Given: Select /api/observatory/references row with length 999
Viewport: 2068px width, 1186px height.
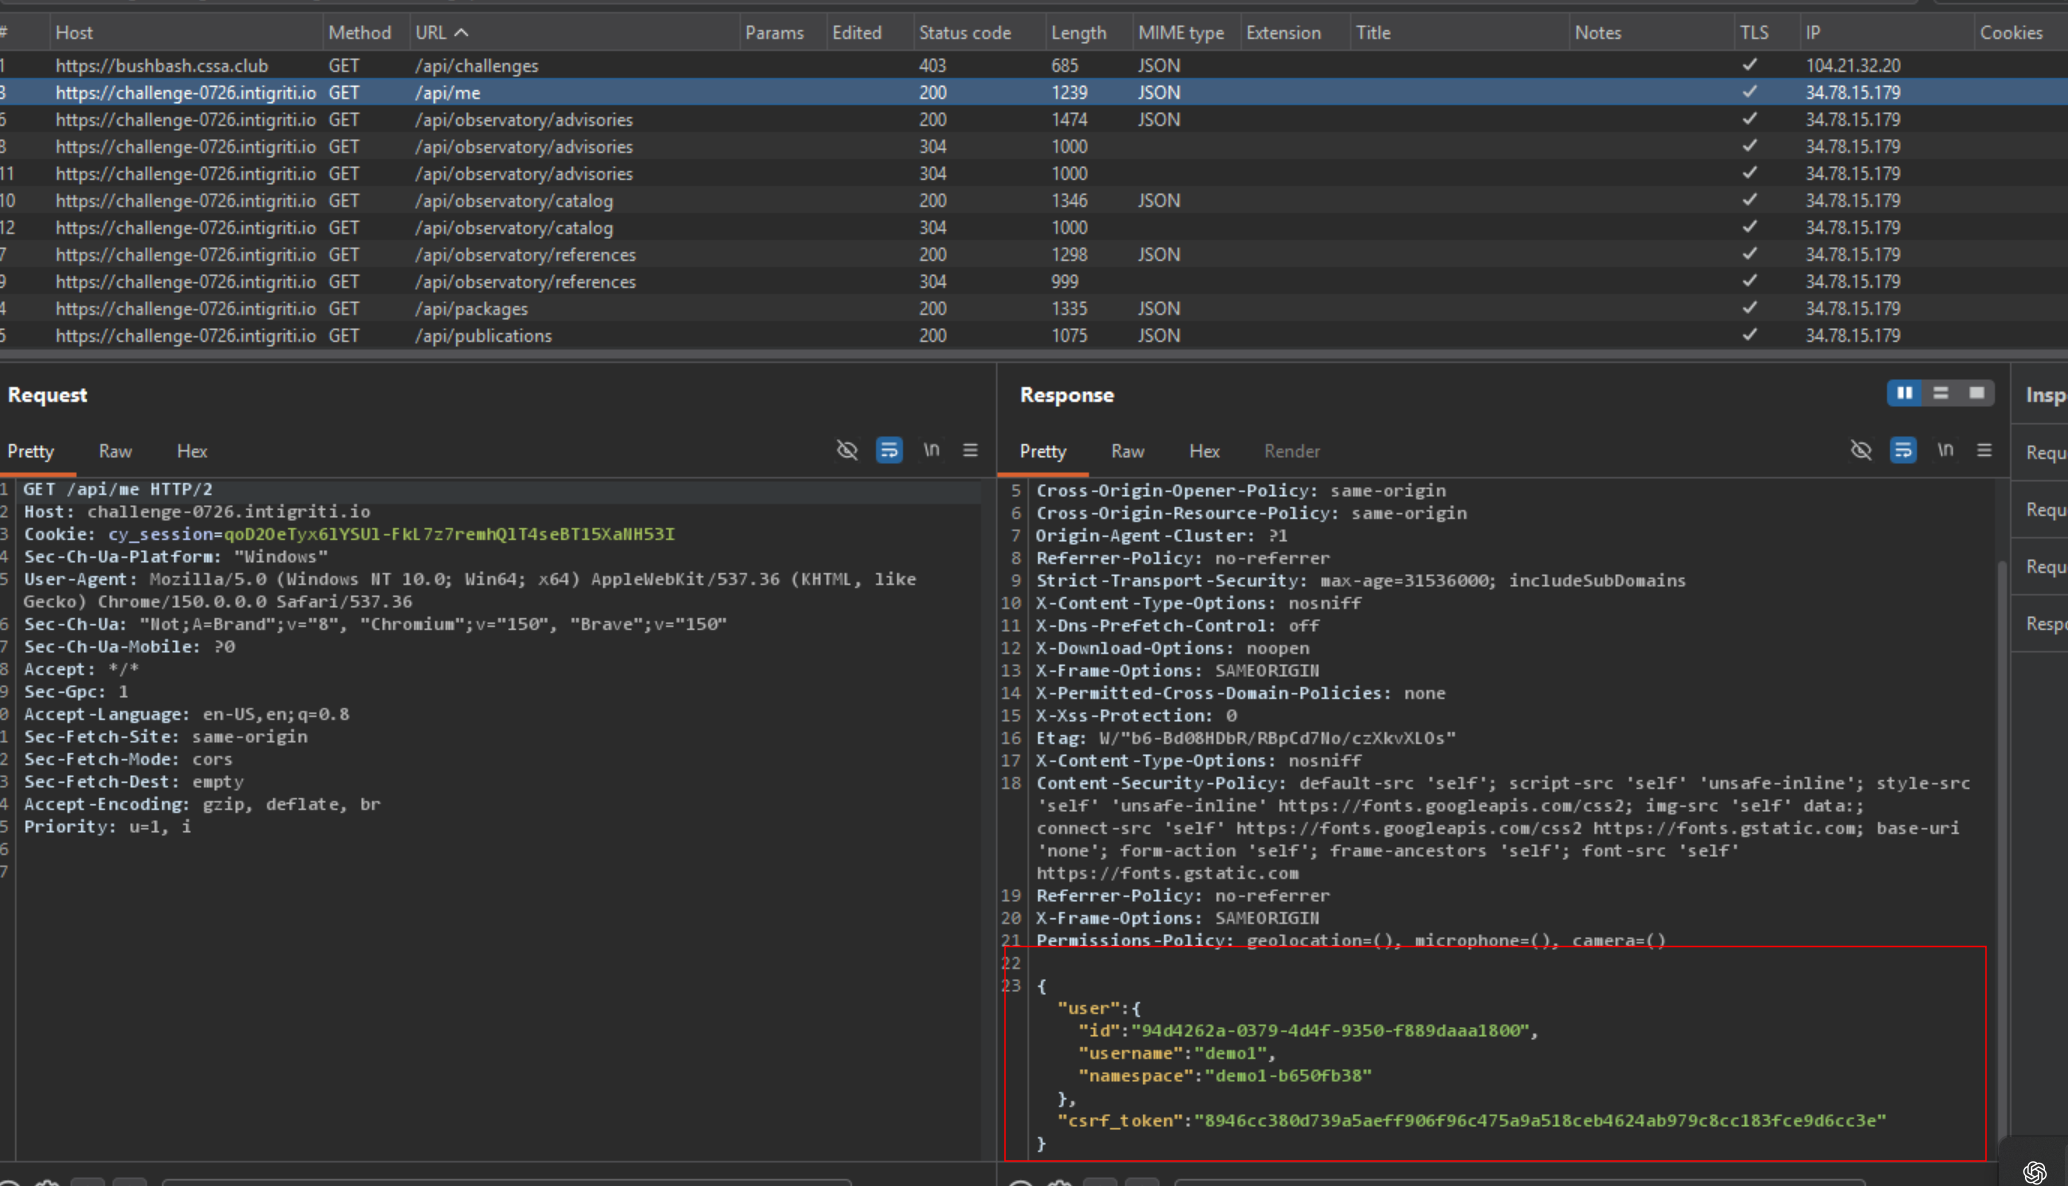Looking at the screenshot, I should 1034,281.
